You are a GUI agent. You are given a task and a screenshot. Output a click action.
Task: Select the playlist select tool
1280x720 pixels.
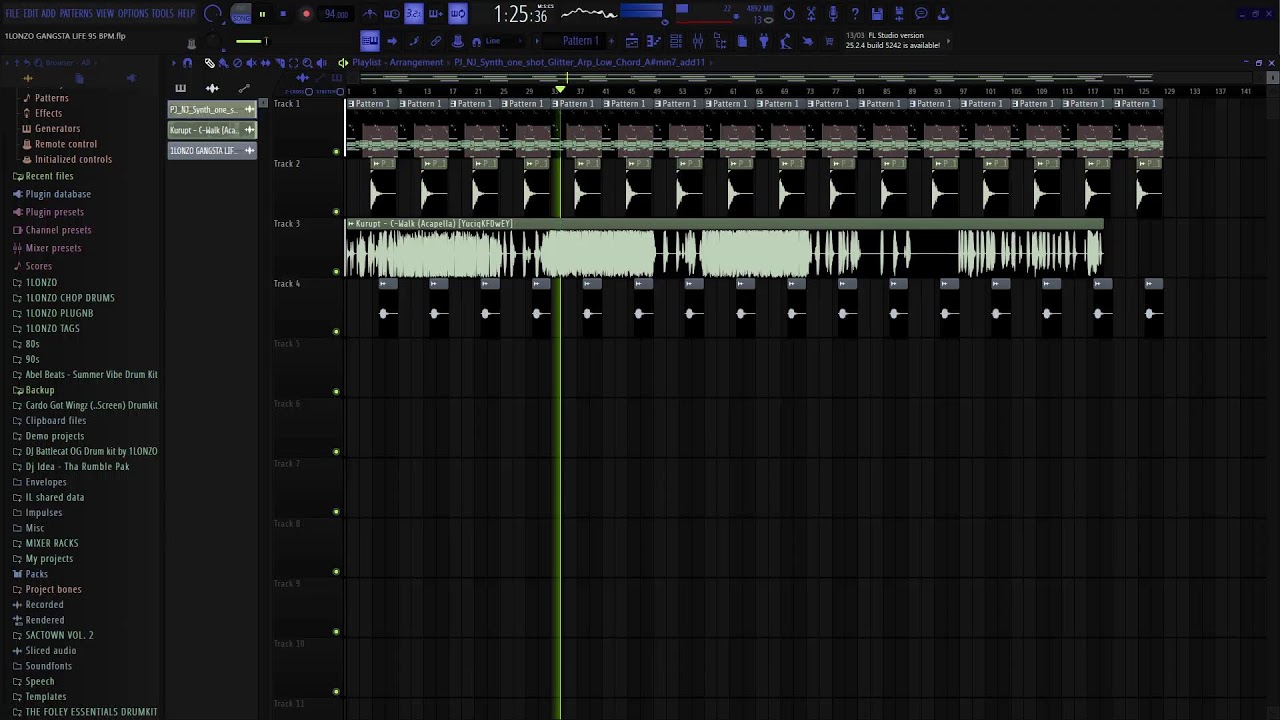point(294,62)
